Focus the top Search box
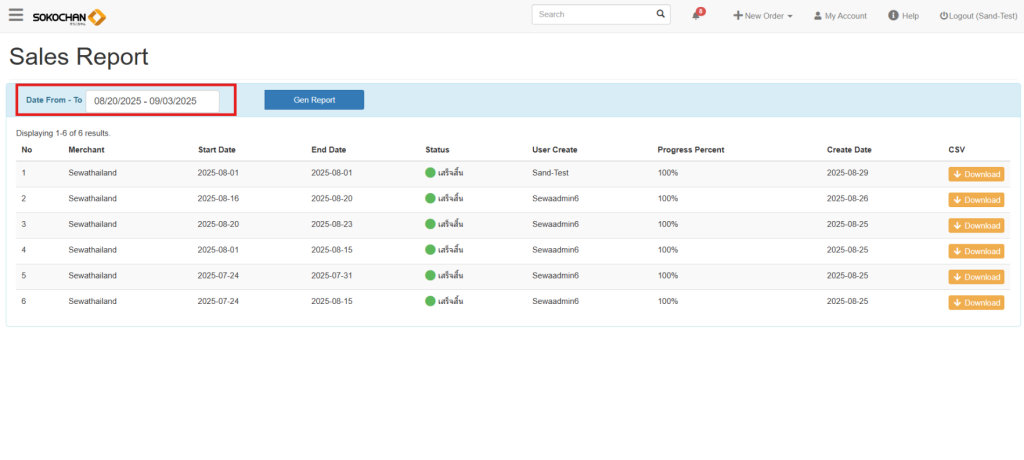 click(x=594, y=15)
